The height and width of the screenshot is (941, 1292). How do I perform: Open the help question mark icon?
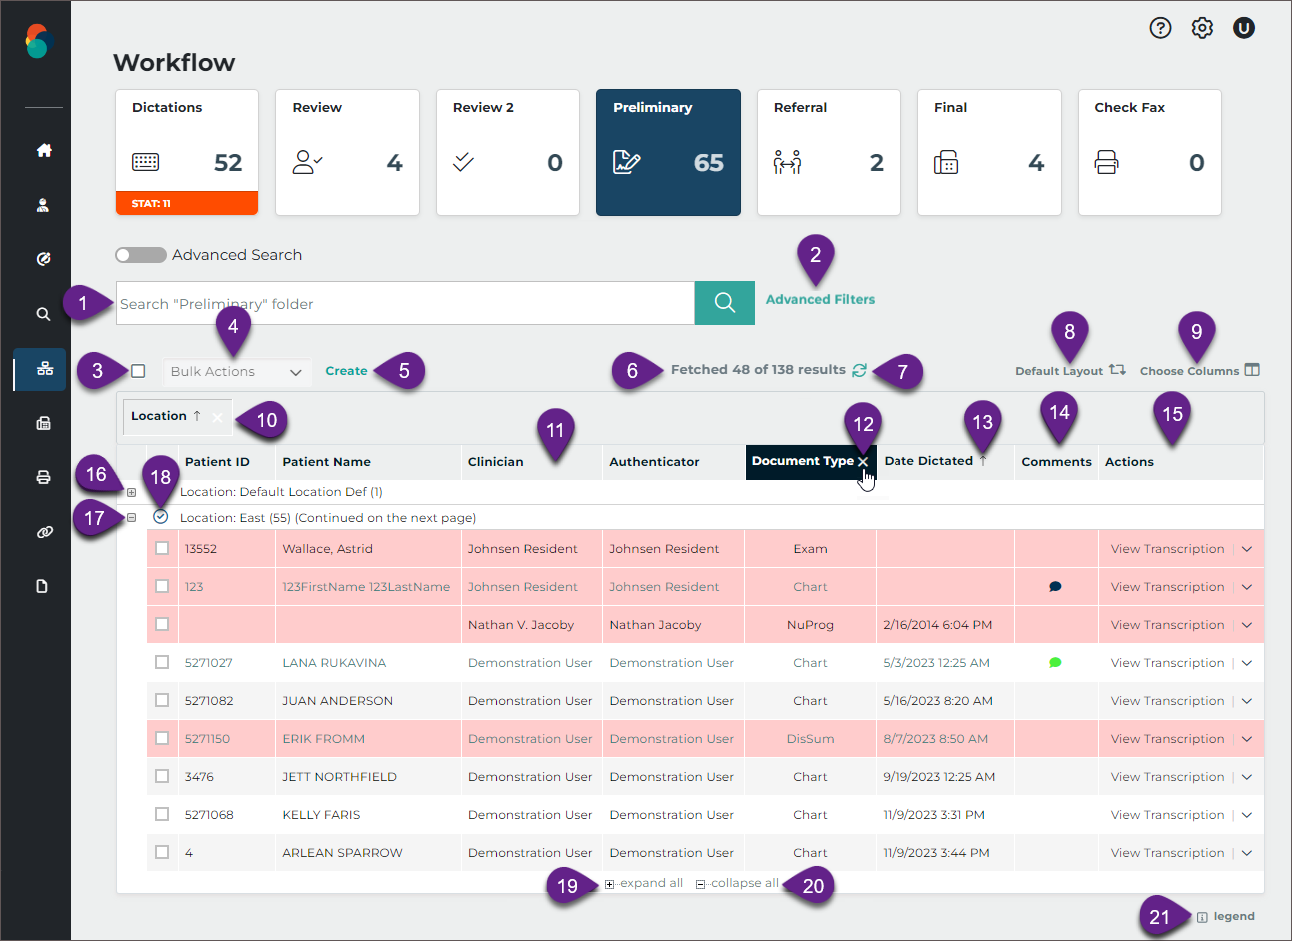(1160, 28)
